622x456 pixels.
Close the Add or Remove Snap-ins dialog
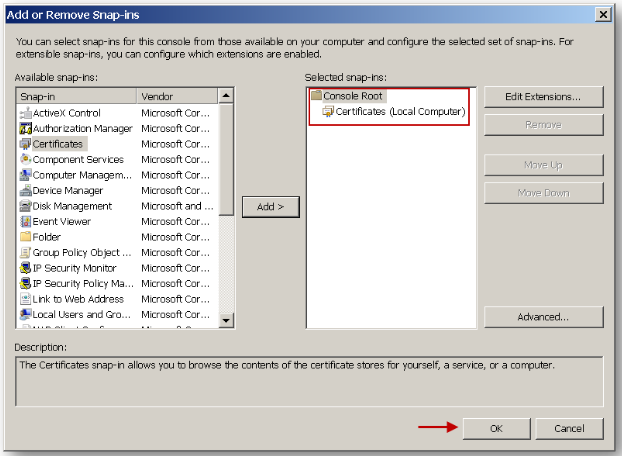(603, 15)
